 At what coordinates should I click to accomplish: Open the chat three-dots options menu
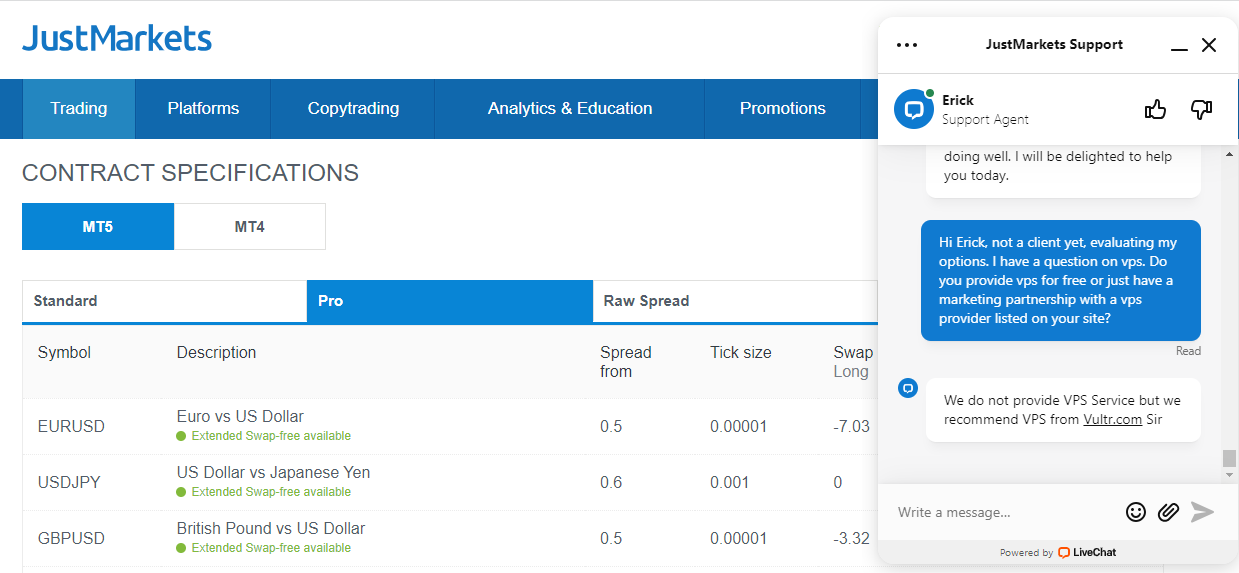(x=907, y=45)
